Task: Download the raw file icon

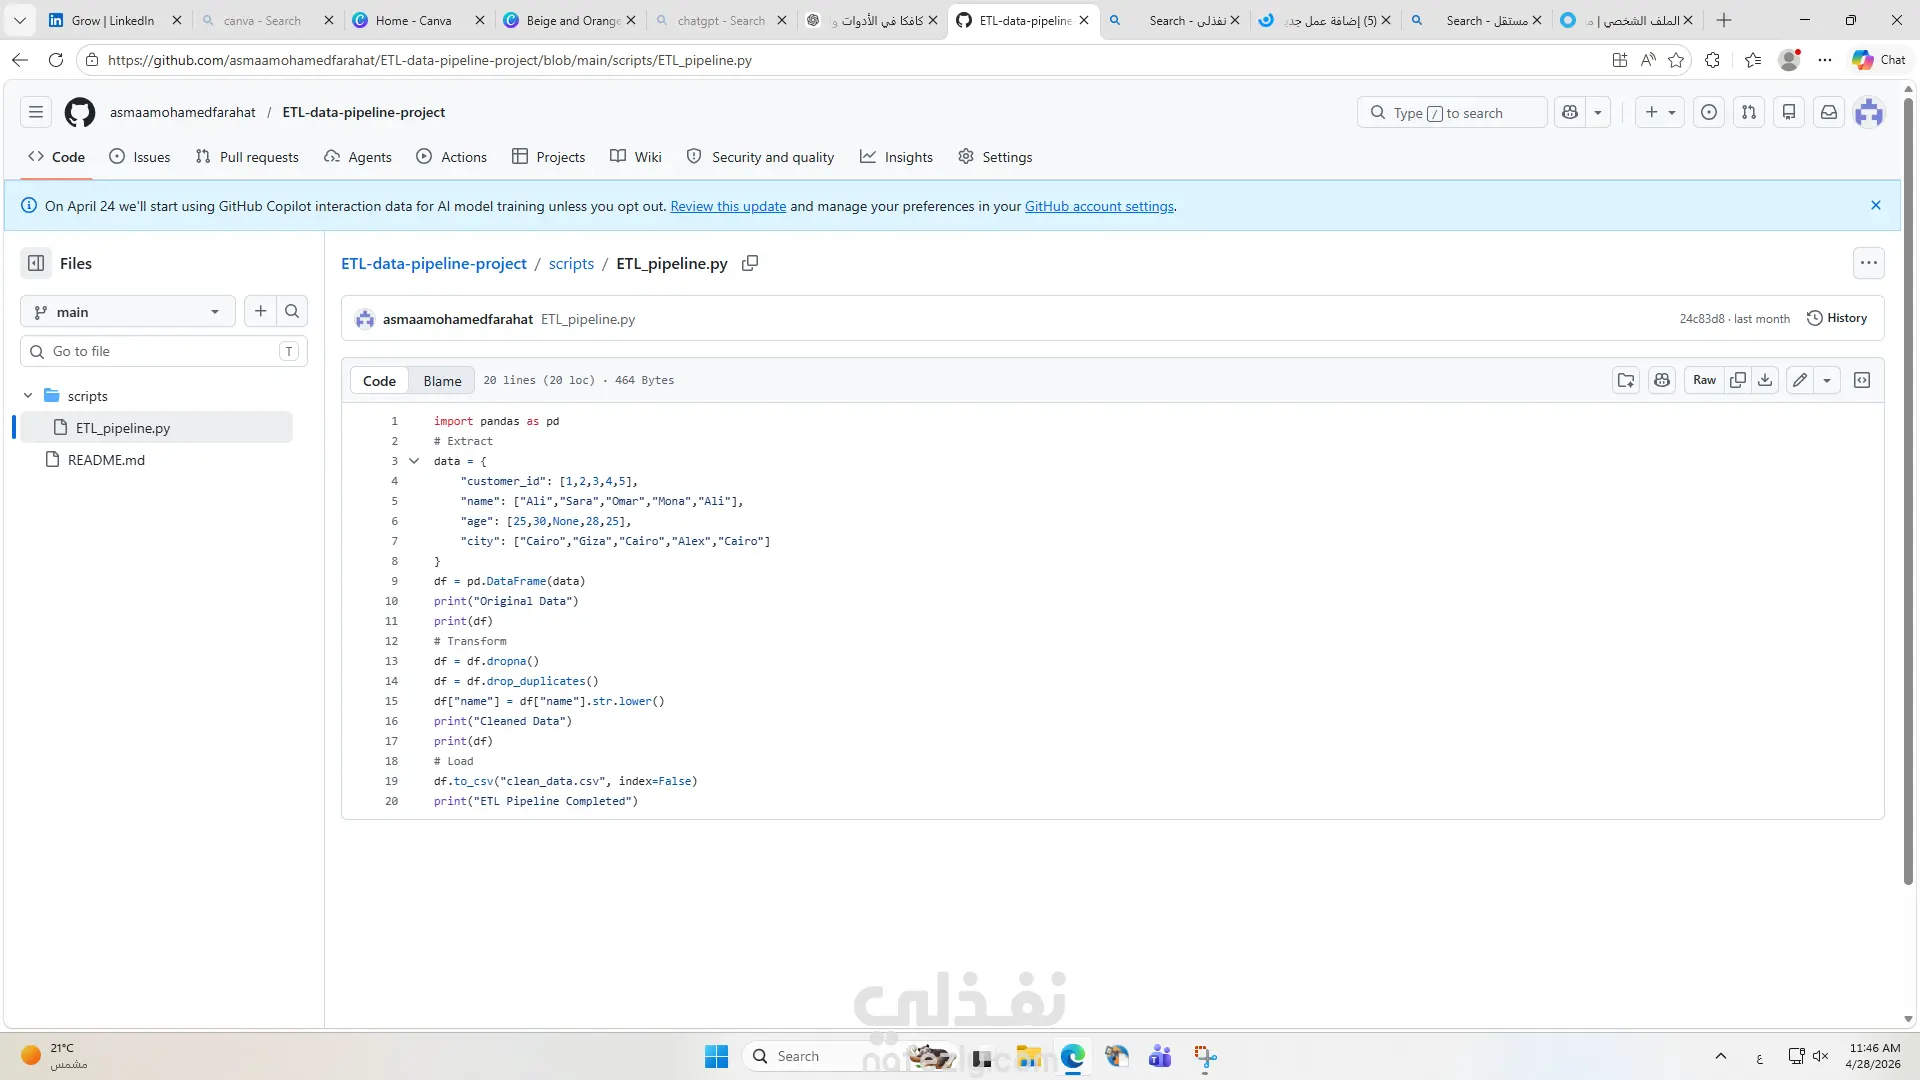Action: tap(1766, 380)
